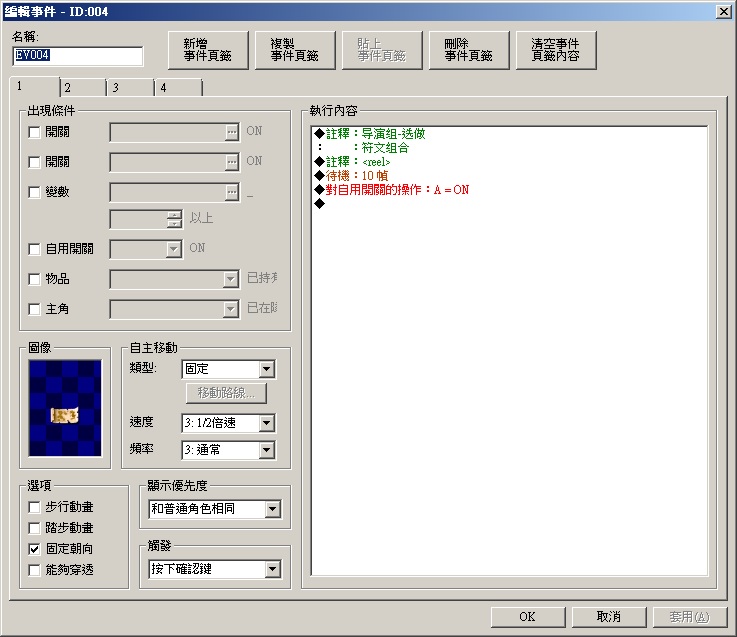Screen dimensions: 737x637
Task: Toggle the 步行動畫 option
Action: 34,507
